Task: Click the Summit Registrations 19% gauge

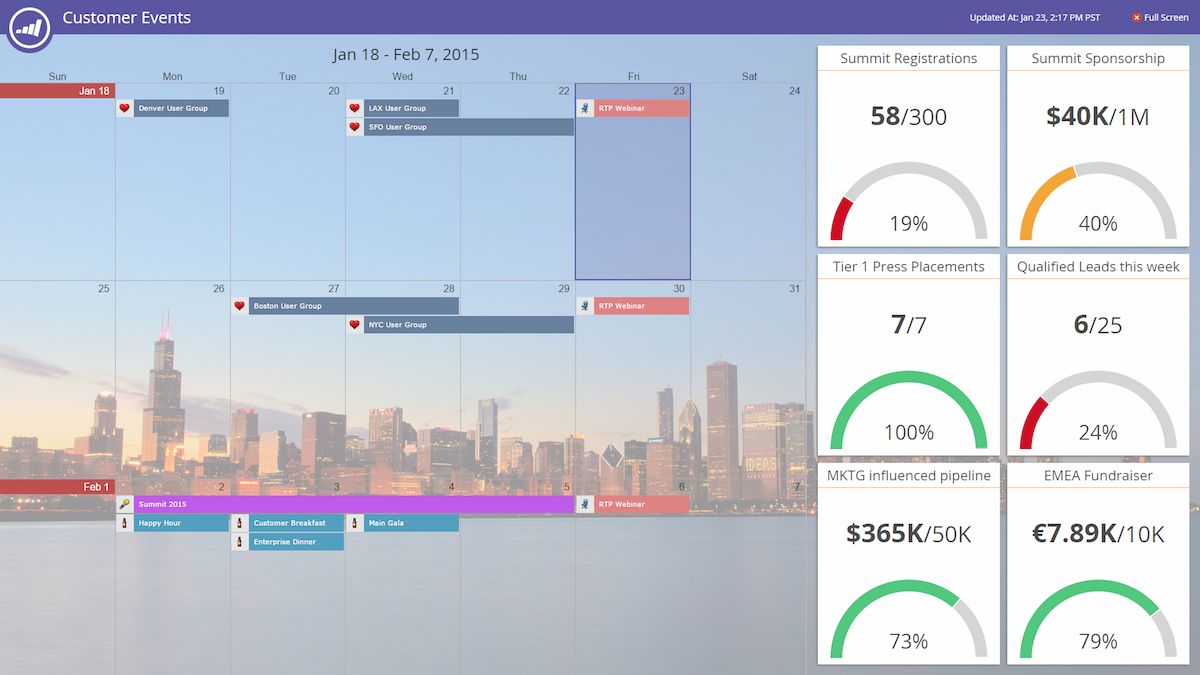Action: tap(908, 202)
